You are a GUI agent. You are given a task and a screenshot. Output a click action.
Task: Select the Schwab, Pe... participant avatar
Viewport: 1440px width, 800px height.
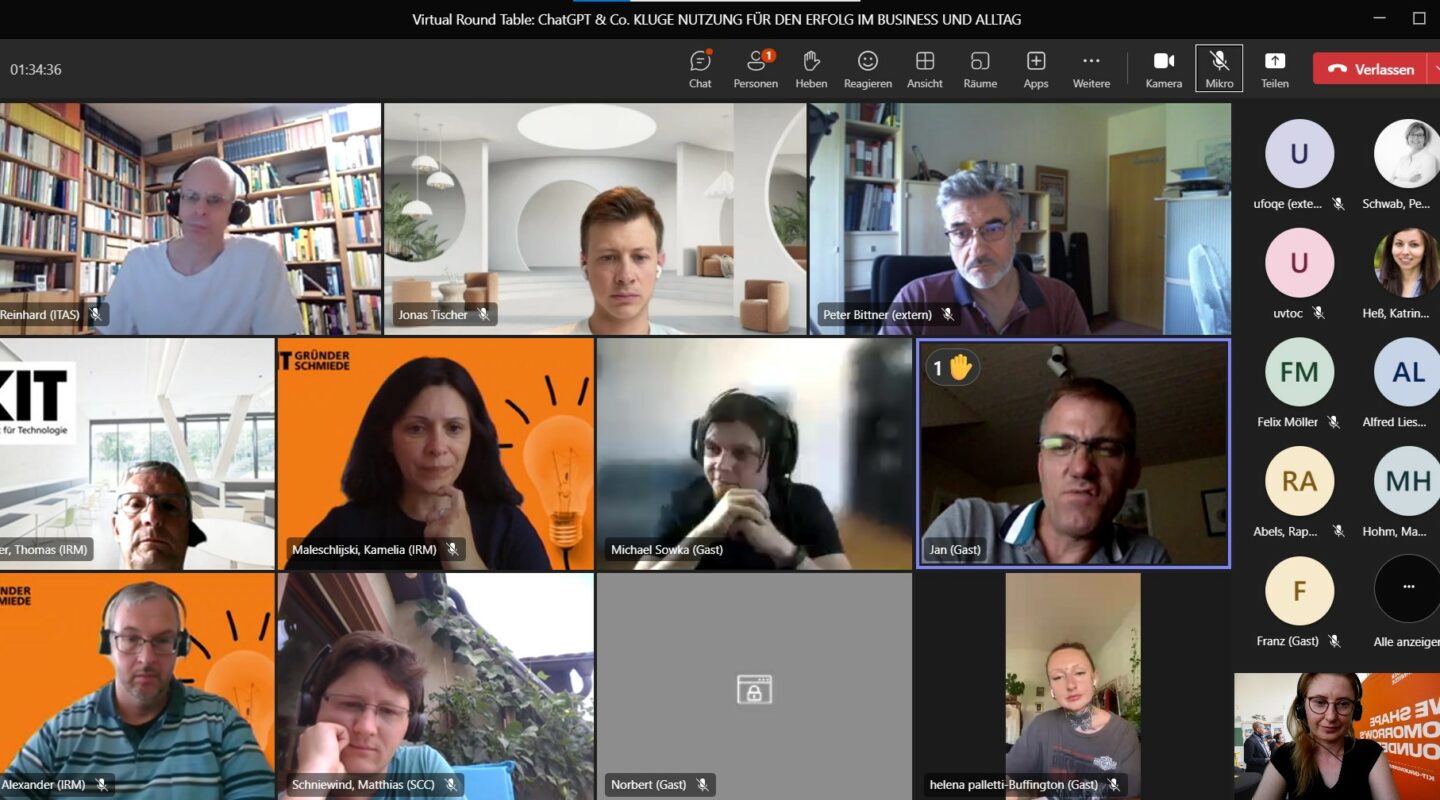[1408, 154]
